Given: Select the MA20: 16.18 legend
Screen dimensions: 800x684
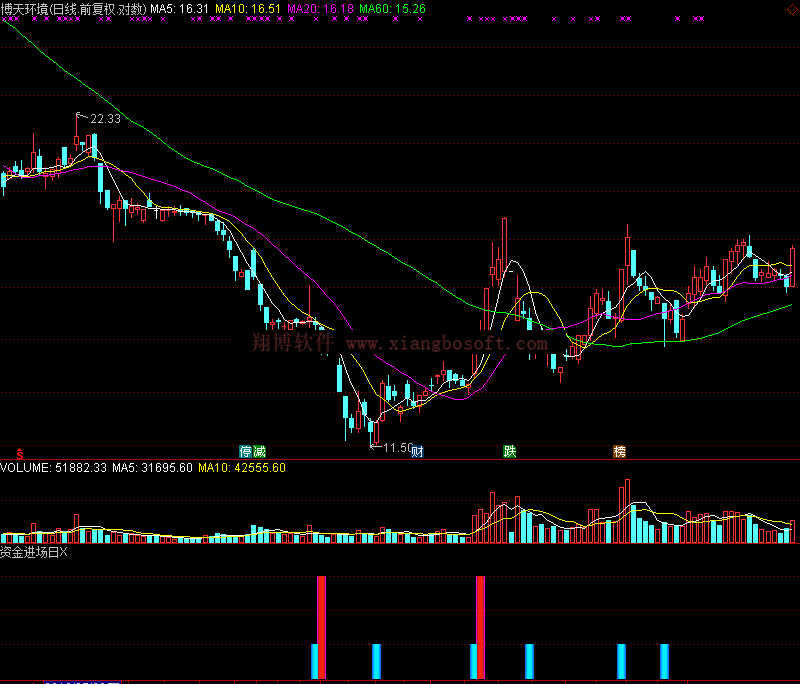Looking at the screenshot, I should 320,9.
